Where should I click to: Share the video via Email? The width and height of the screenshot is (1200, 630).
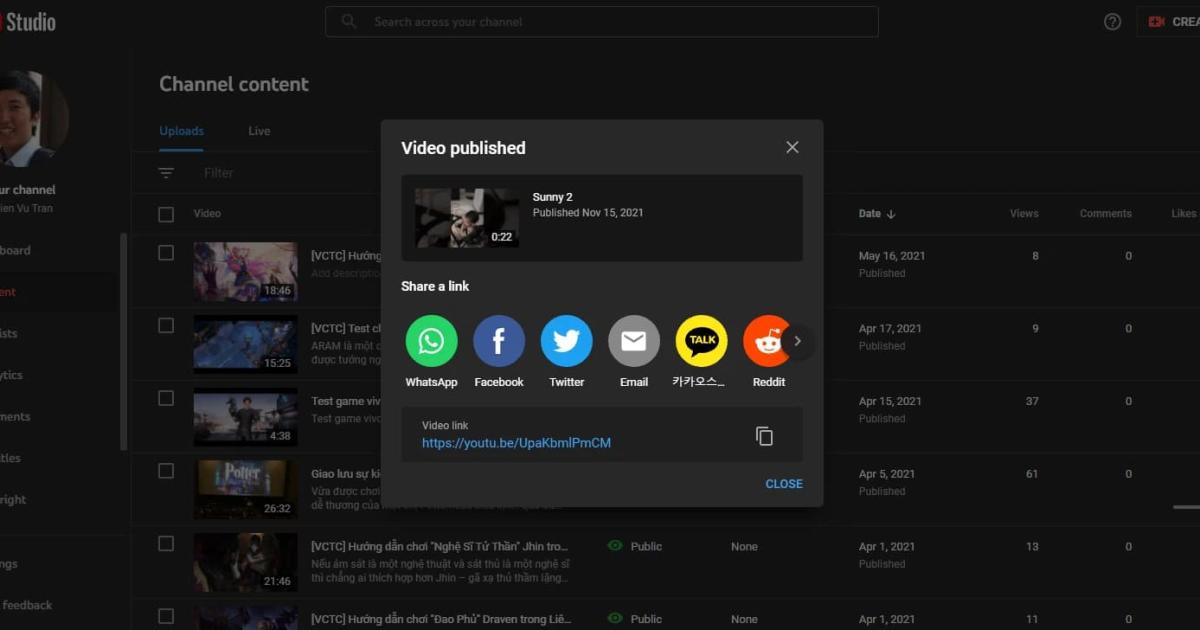[x=634, y=340]
